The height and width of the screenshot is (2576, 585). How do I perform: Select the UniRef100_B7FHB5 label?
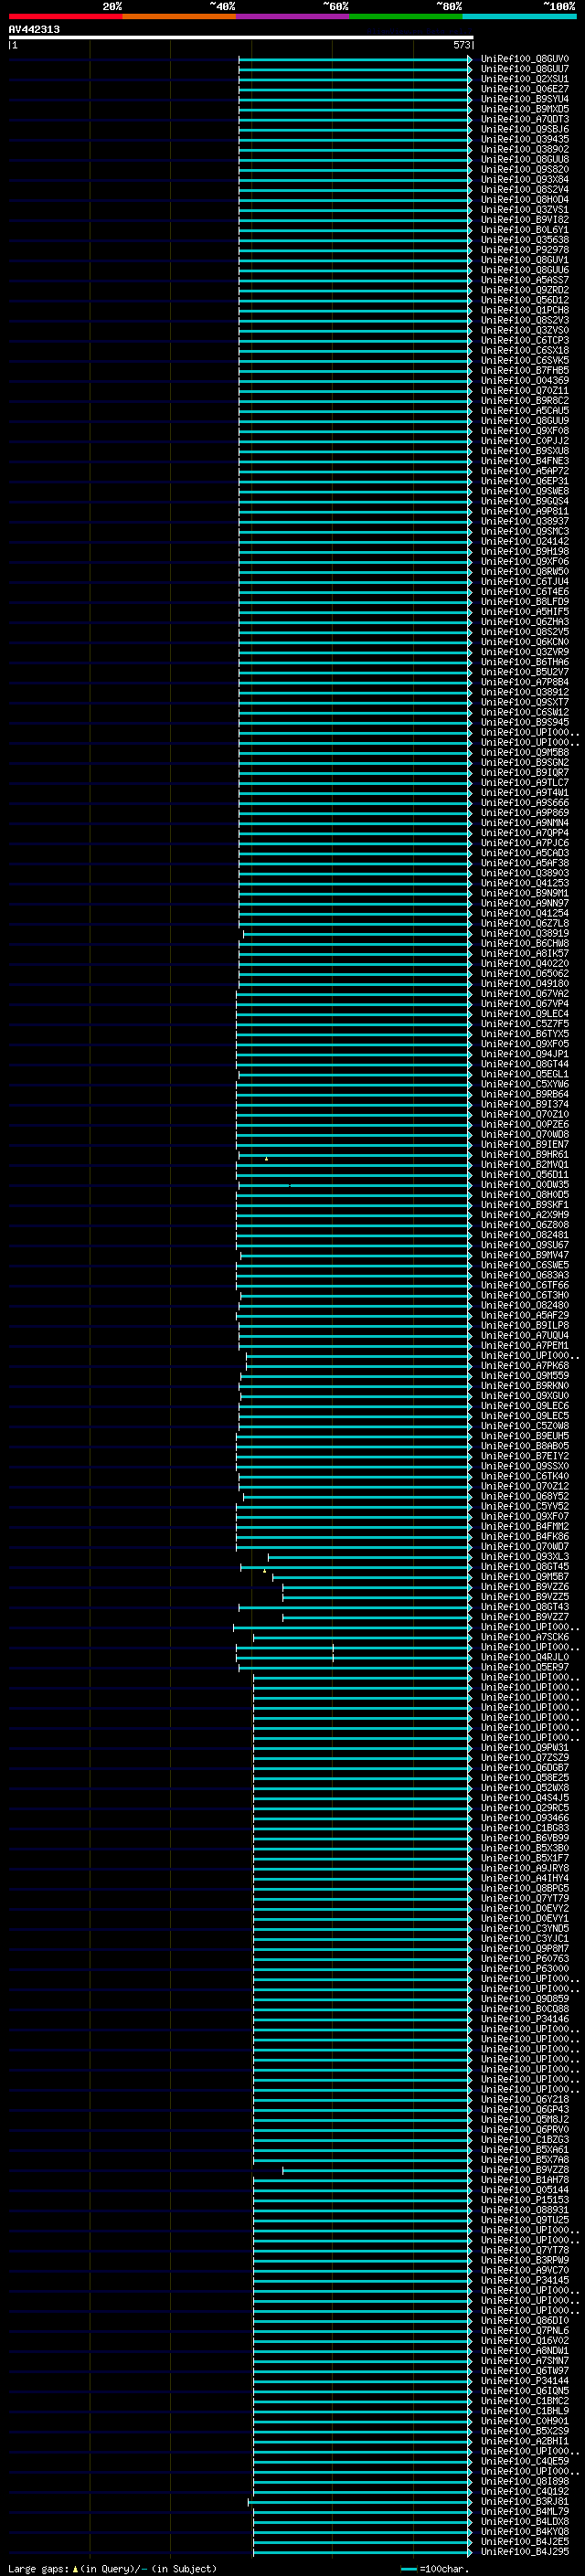(x=525, y=371)
